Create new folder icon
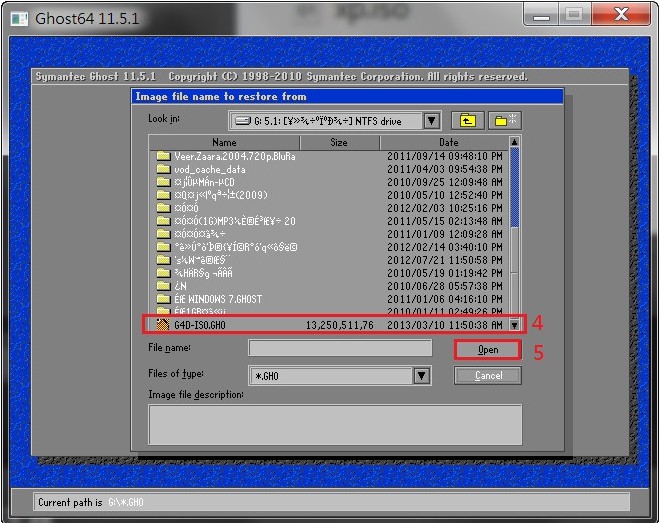The image size is (660, 523). [x=505, y=121]
